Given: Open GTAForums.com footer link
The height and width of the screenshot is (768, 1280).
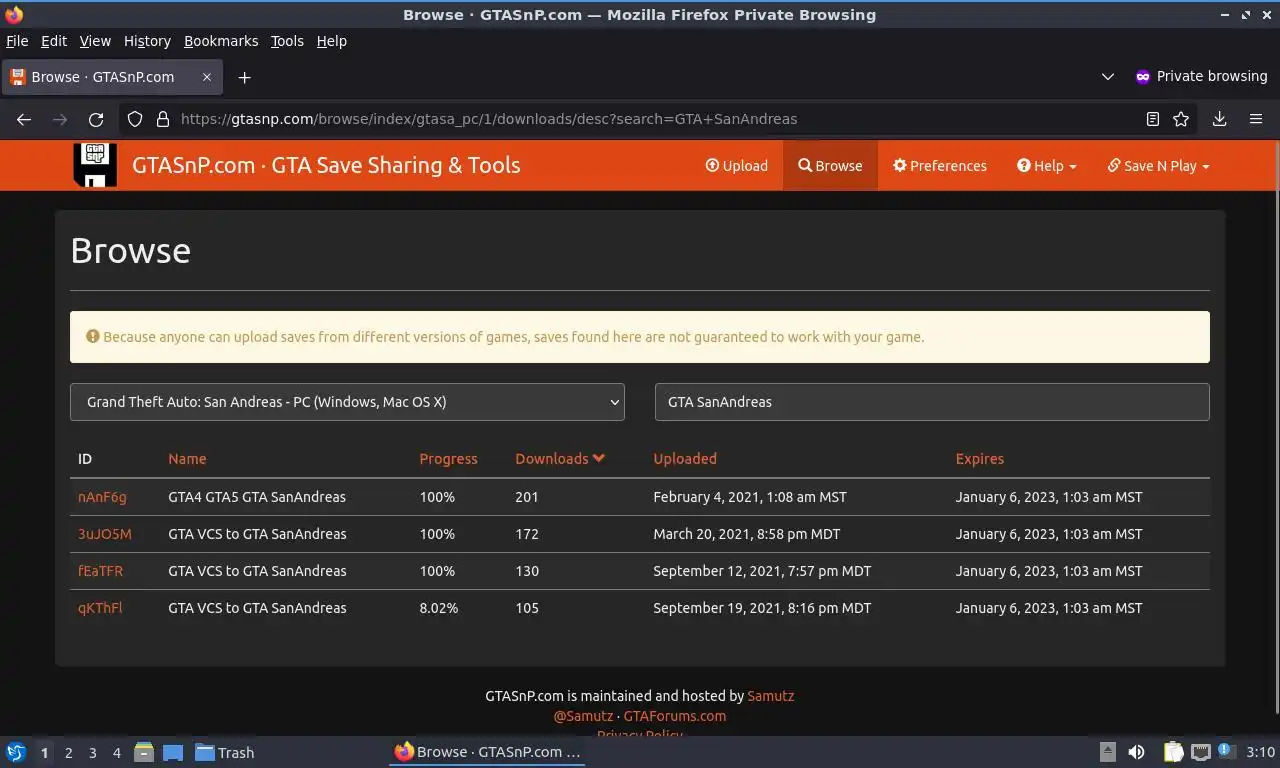Looking at the screenshot, I should coord(675,716).
